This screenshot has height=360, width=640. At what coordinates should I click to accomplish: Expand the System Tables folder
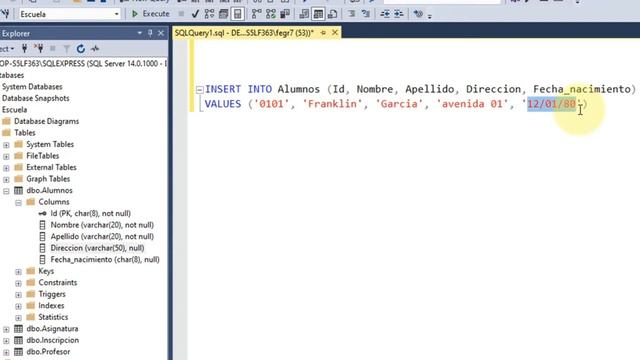tap(6, 144)
